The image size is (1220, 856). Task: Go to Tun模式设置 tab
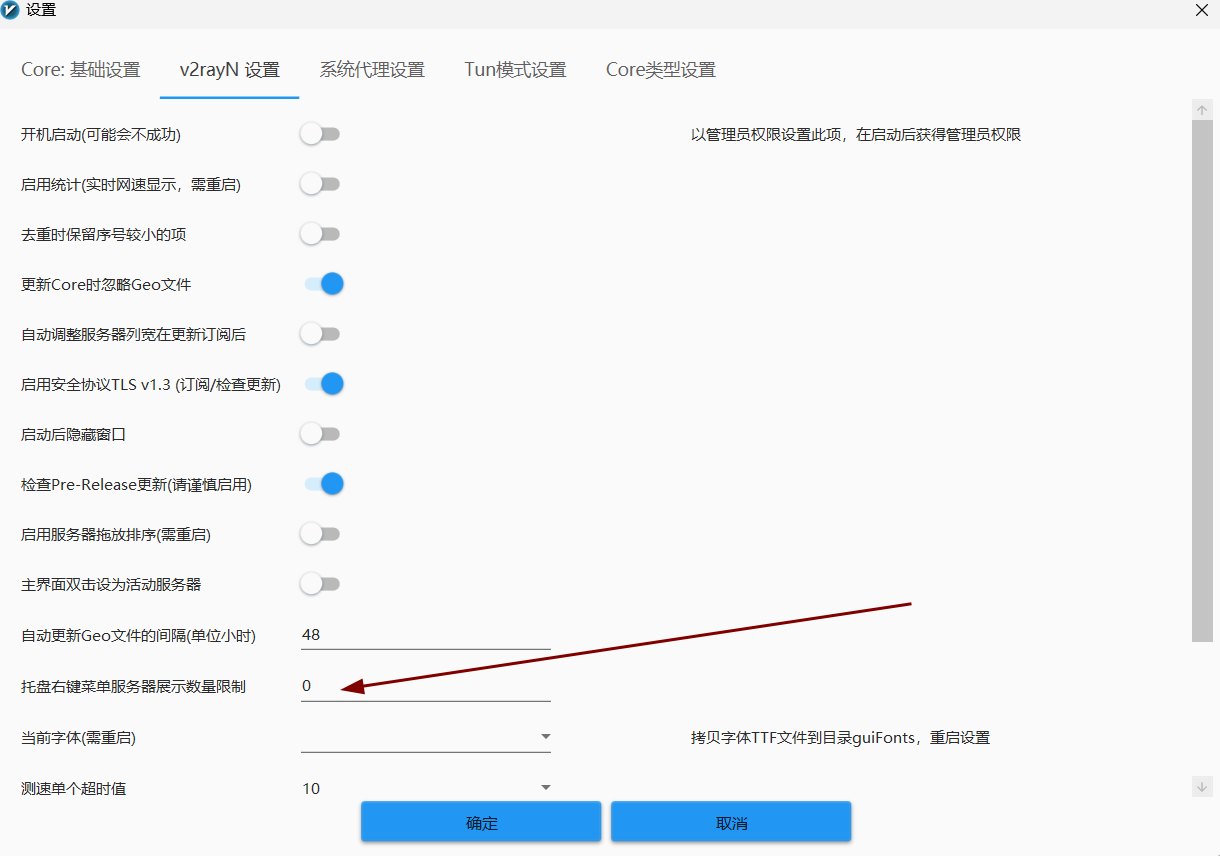click(x=515, y=70)
